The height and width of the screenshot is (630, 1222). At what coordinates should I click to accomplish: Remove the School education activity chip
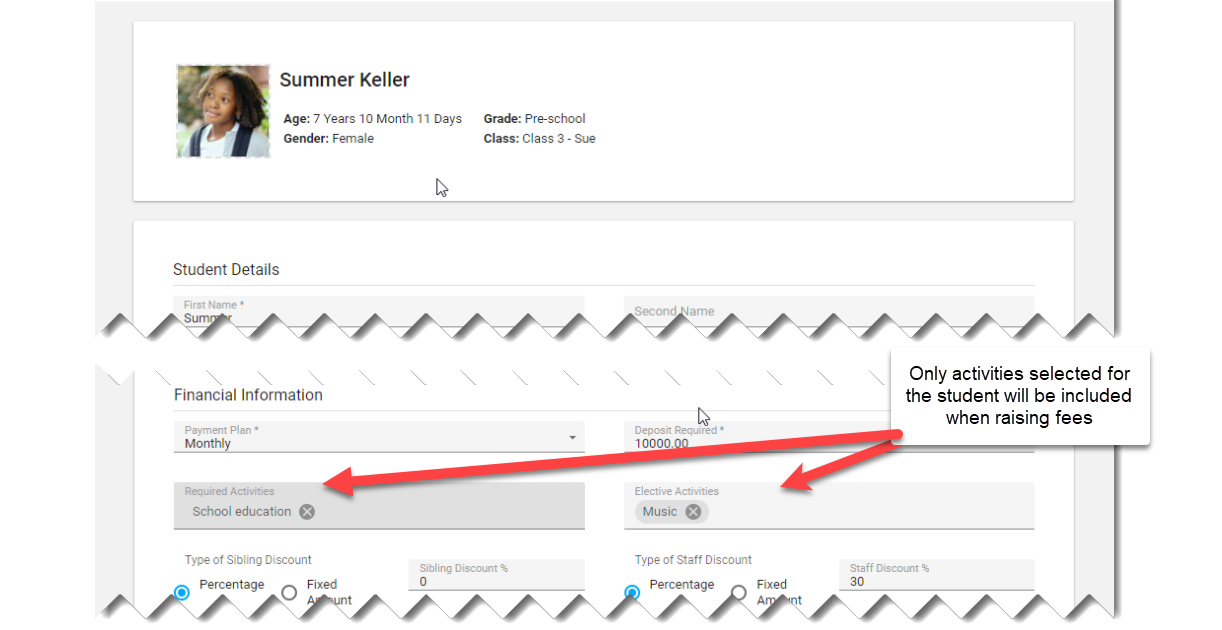click(x=307, y=512)
